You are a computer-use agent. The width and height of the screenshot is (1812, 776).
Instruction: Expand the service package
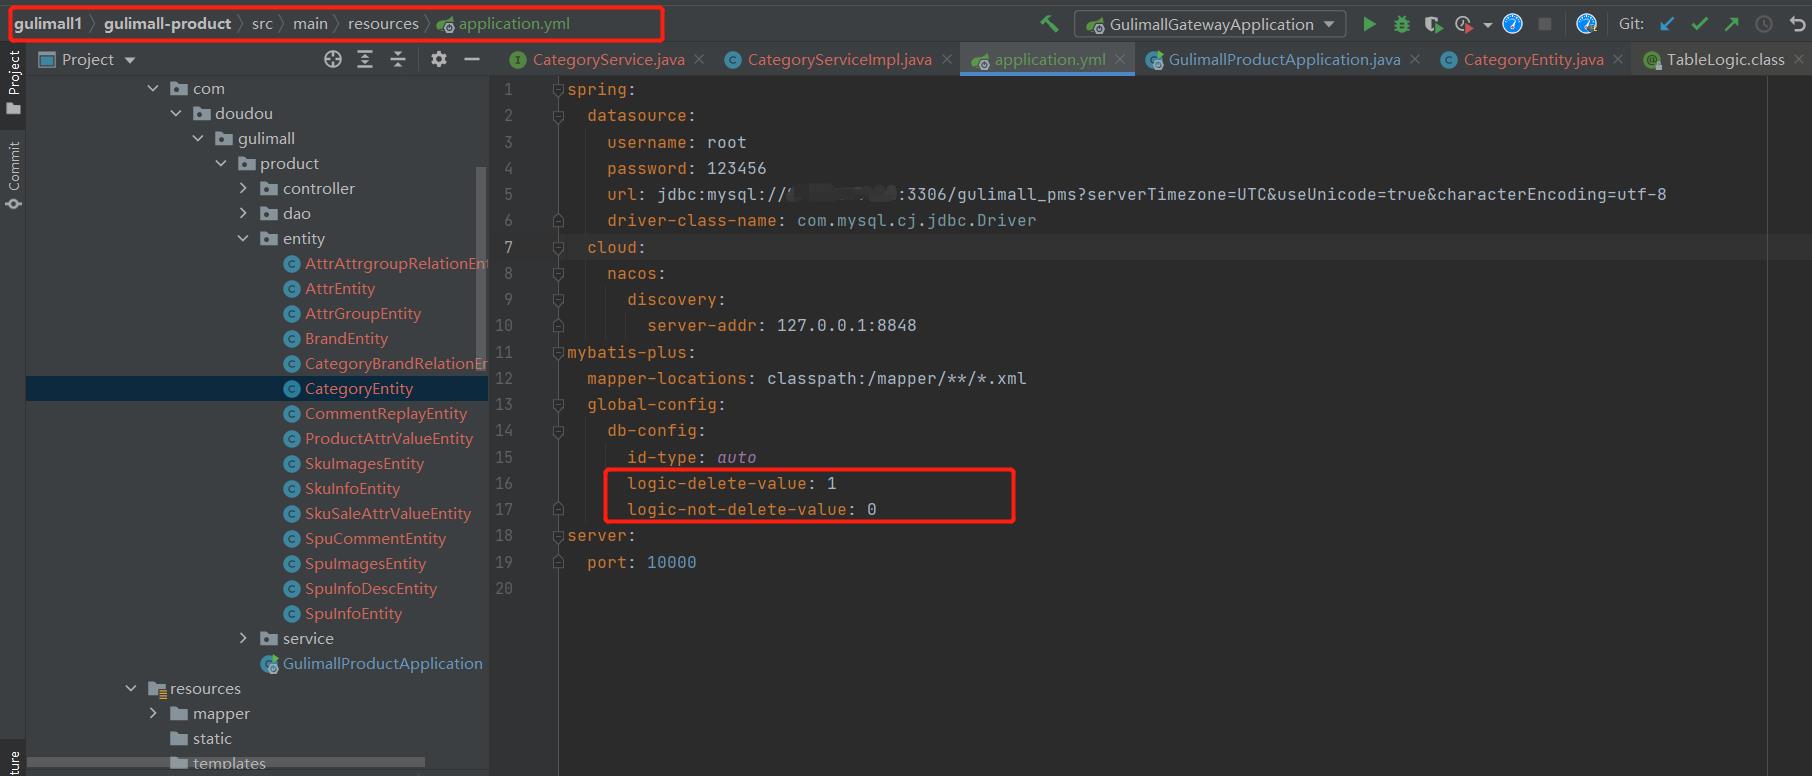243,639
